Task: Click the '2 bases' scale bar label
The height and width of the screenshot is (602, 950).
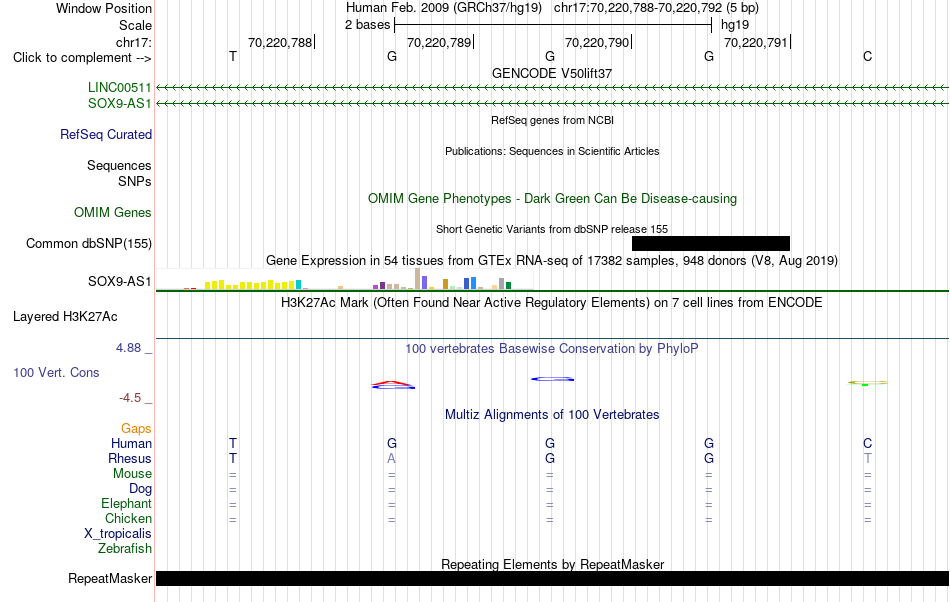Action: (x=368, y=25)
